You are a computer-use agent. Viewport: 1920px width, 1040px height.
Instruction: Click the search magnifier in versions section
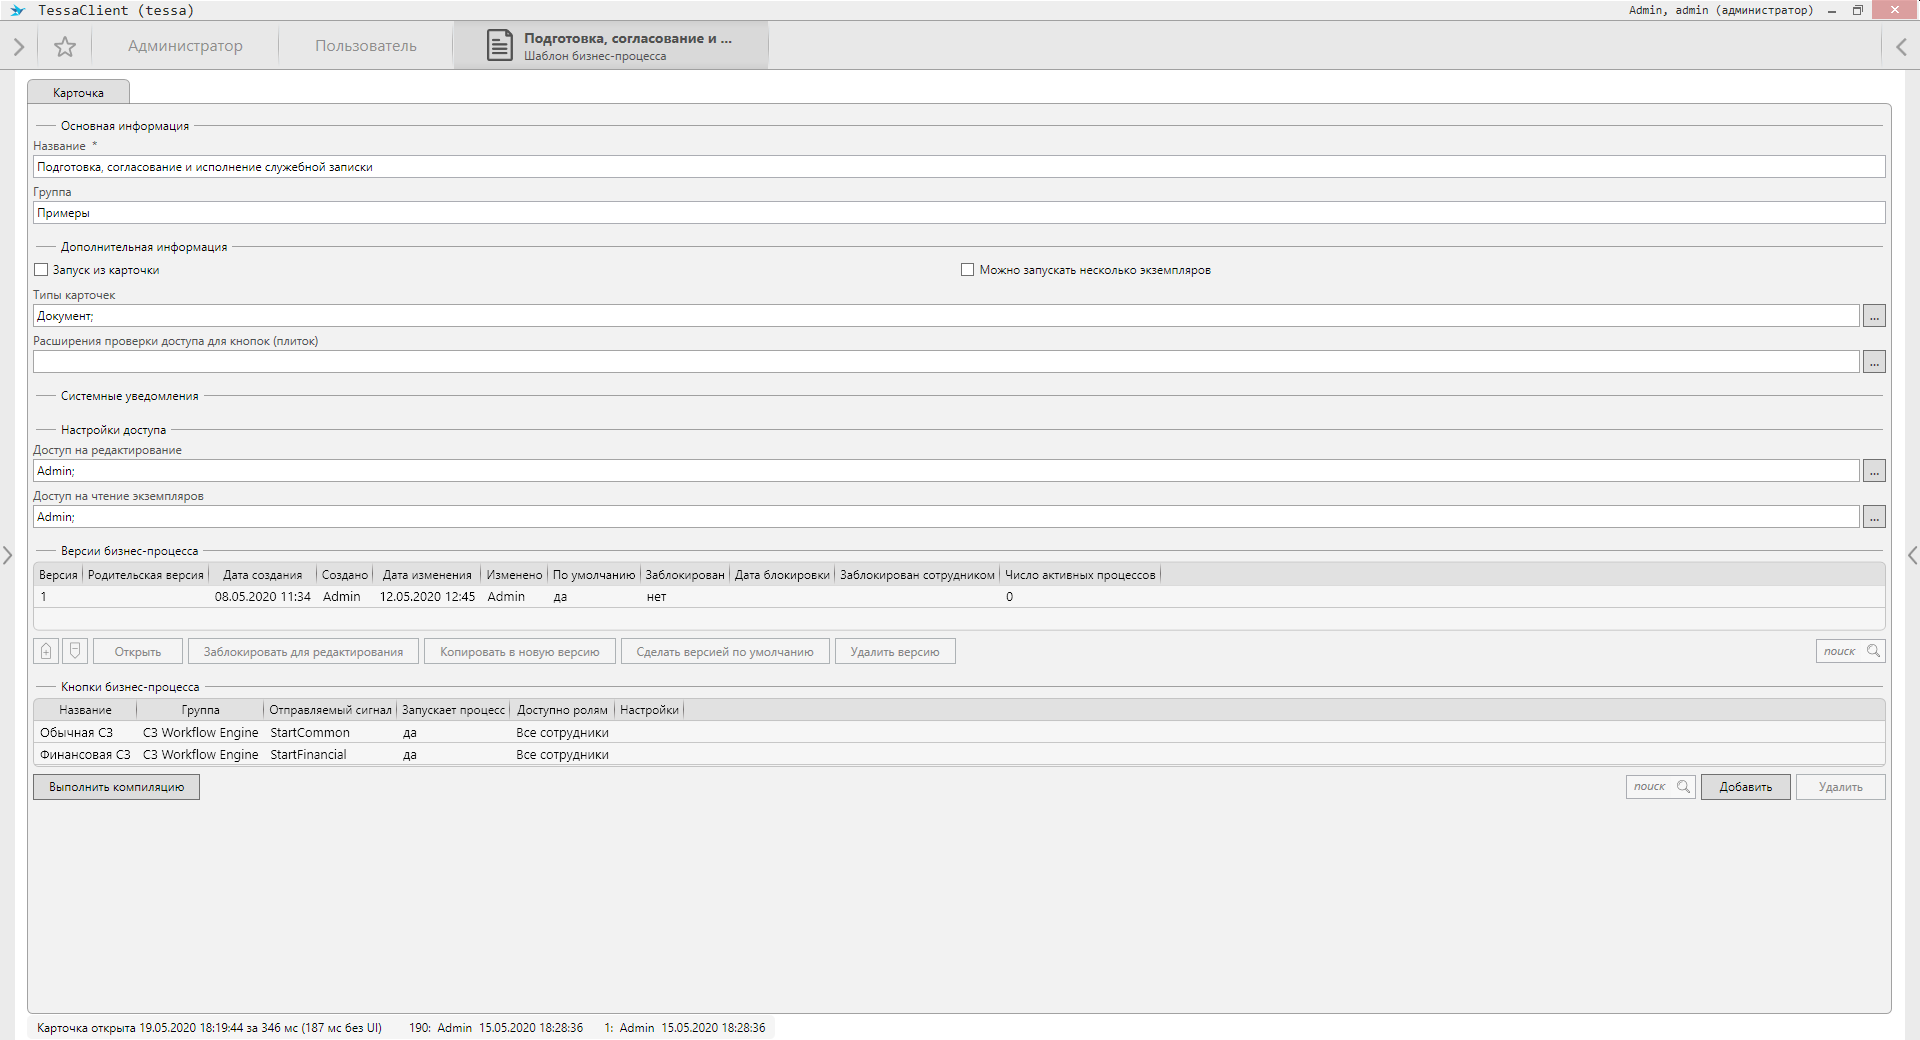(x=1873, y=651)
